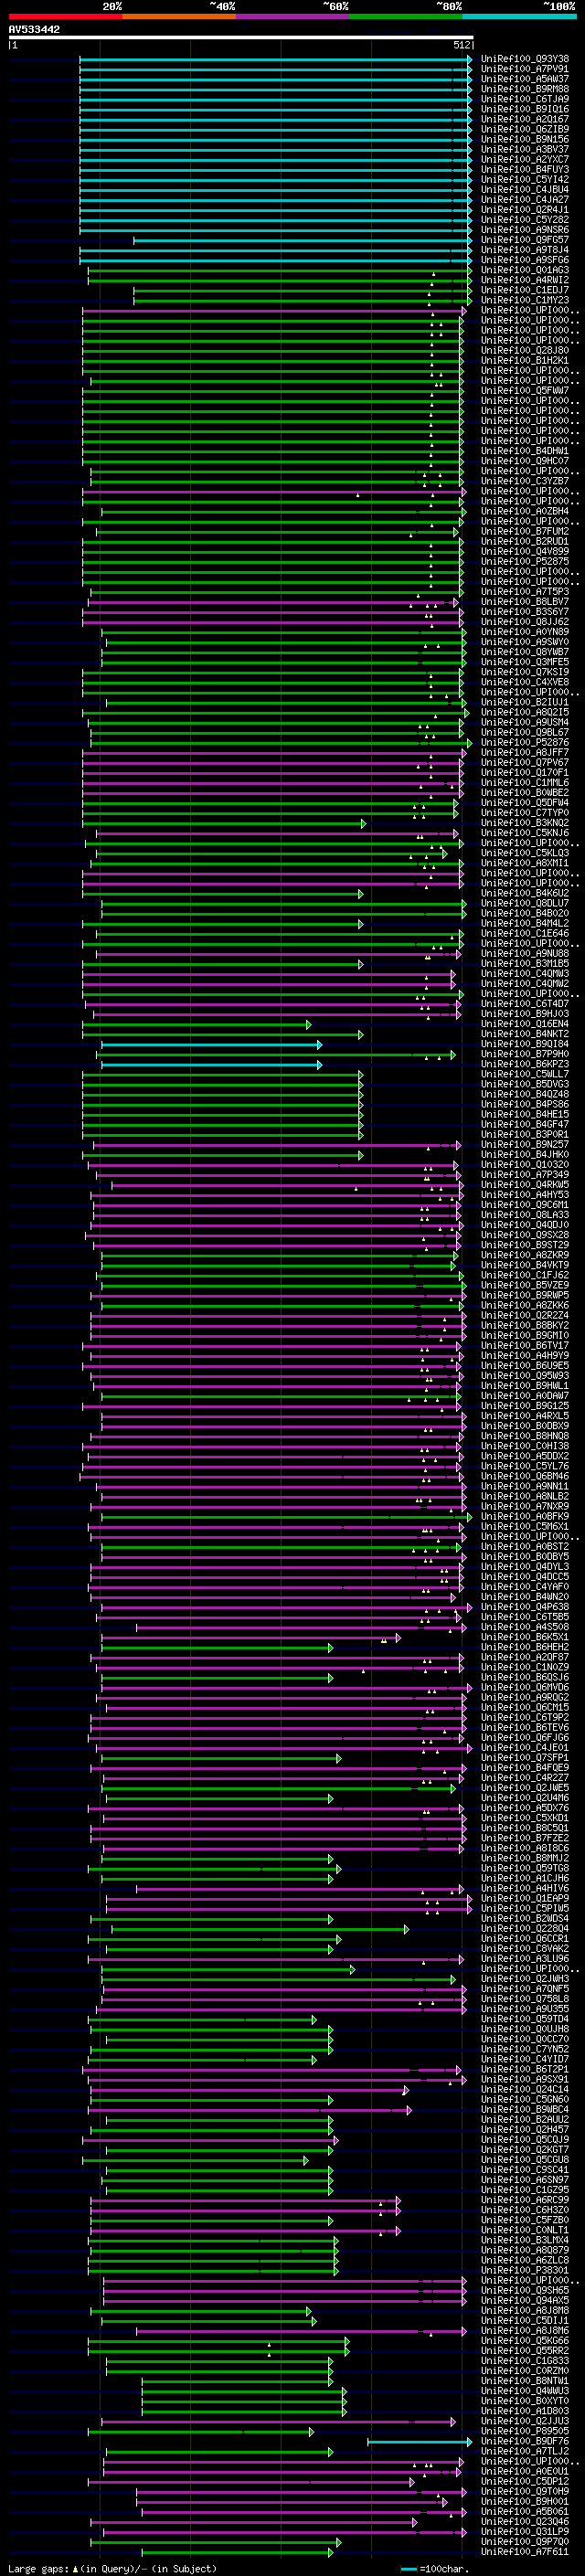Click the cyan alignment bar for Q9FG57
Viewport: 585px width, 2576px height.
coord(302,240)
